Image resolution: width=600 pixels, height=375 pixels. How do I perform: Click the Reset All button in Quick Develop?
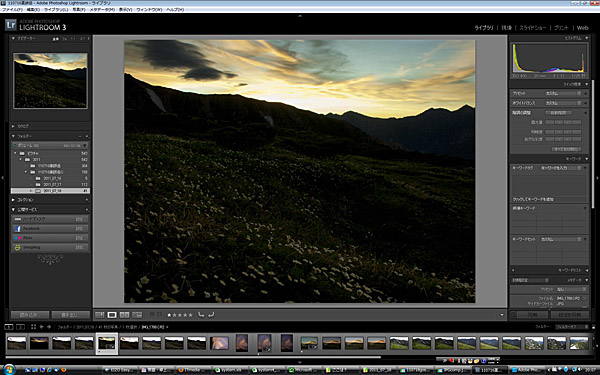(x=566, y=149)
